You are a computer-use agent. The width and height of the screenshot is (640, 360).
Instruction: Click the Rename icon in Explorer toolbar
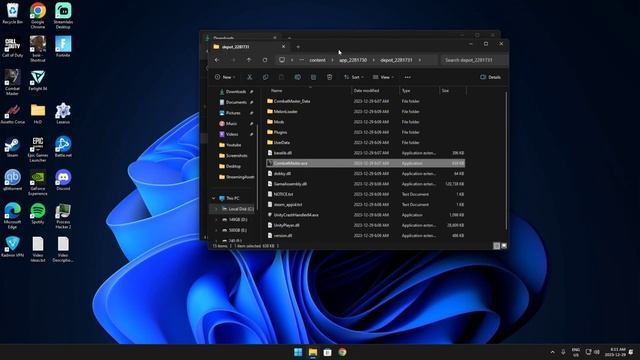pyautogui.click(x=298, y=77)
